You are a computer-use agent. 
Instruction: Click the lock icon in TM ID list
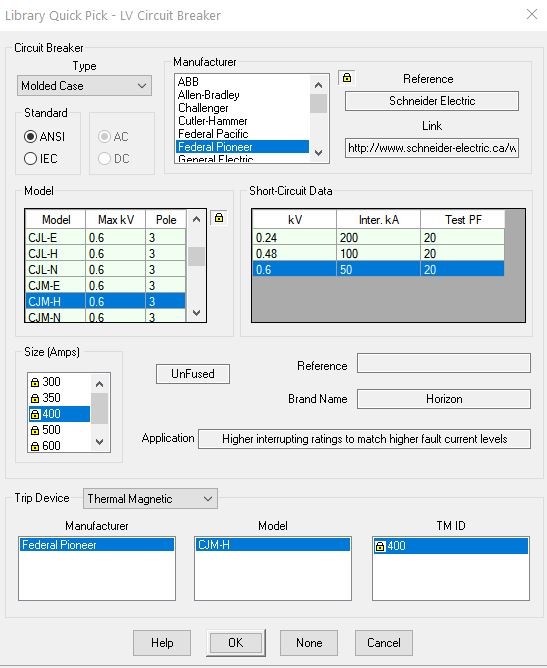click(x=380, y=546)
